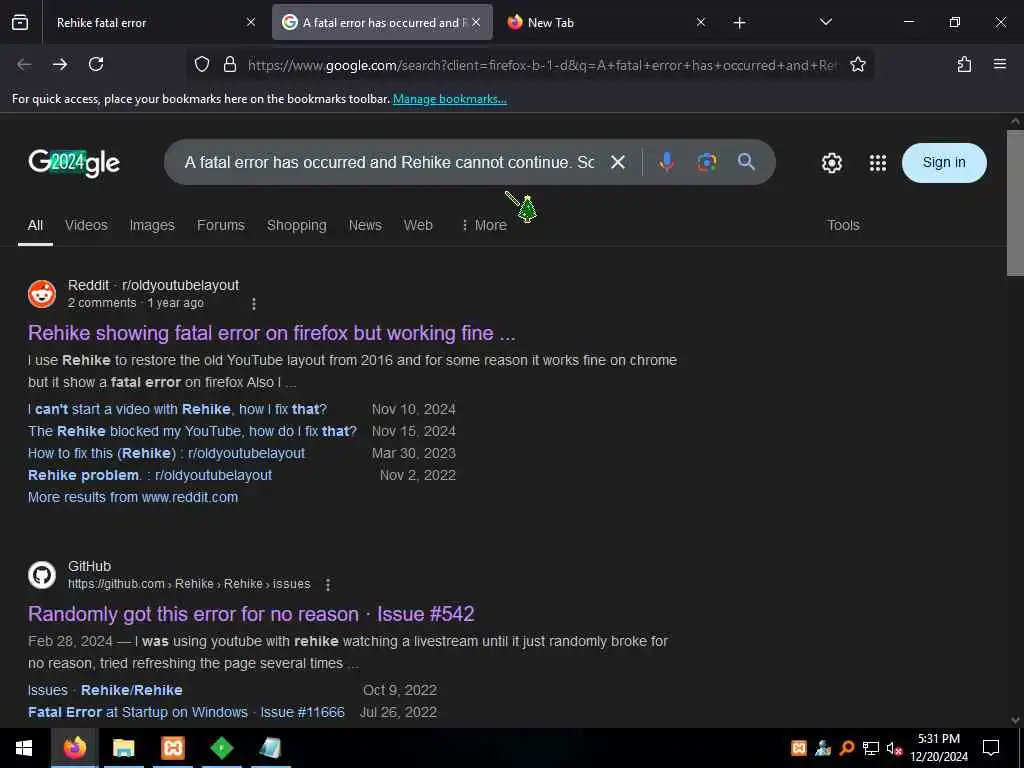
Task: Open the Reddit result's three-dot menu
Action: [x=254, y=304]
